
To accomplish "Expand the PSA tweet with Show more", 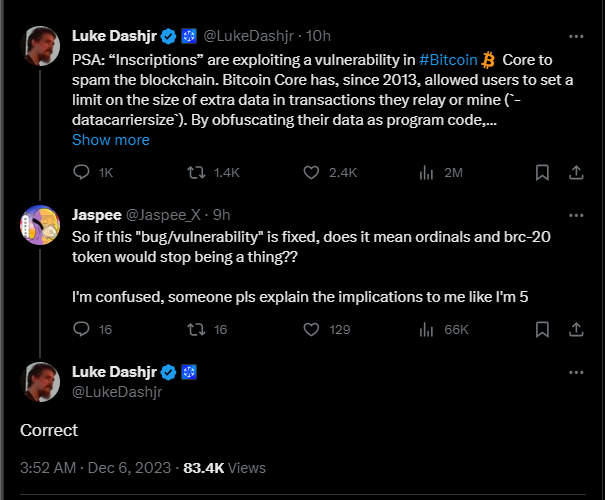I will (110, 140).
